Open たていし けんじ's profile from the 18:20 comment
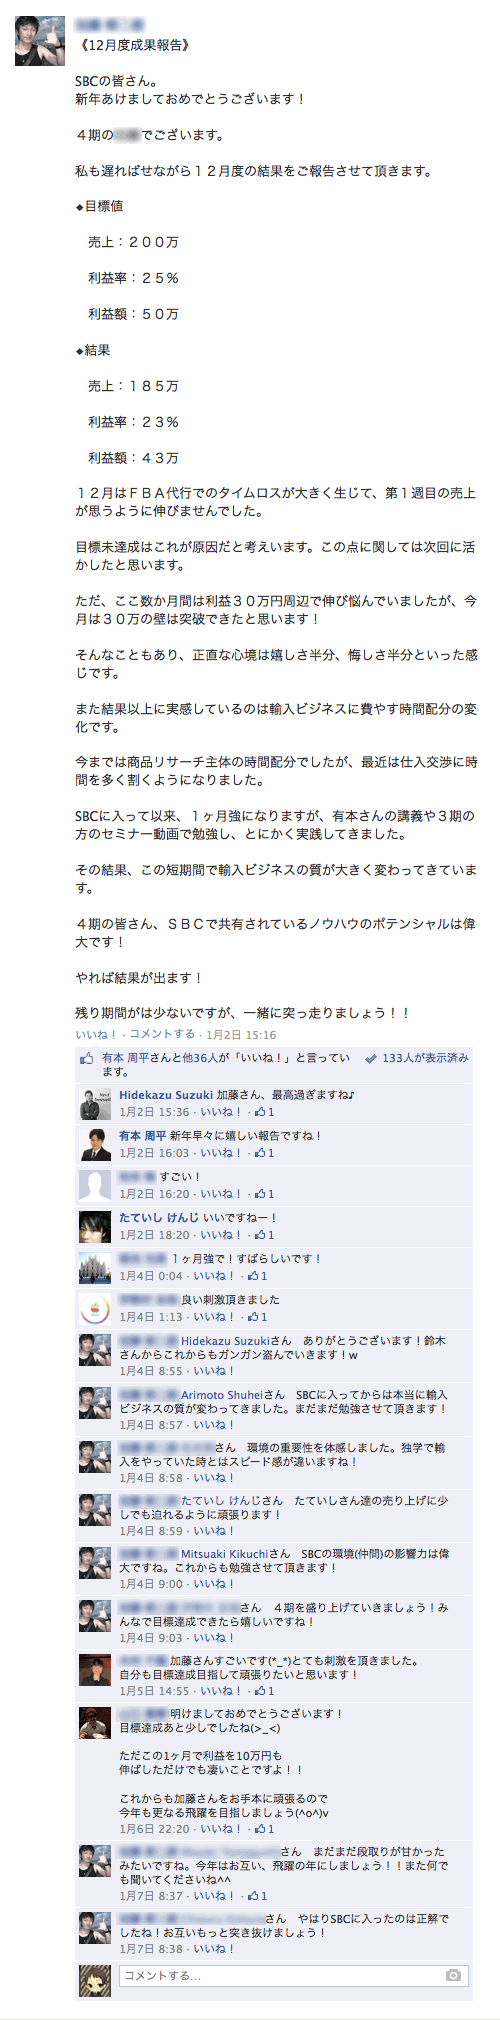The height and width of the screenshot is (2020, 500). click(x=159, y=1218)
